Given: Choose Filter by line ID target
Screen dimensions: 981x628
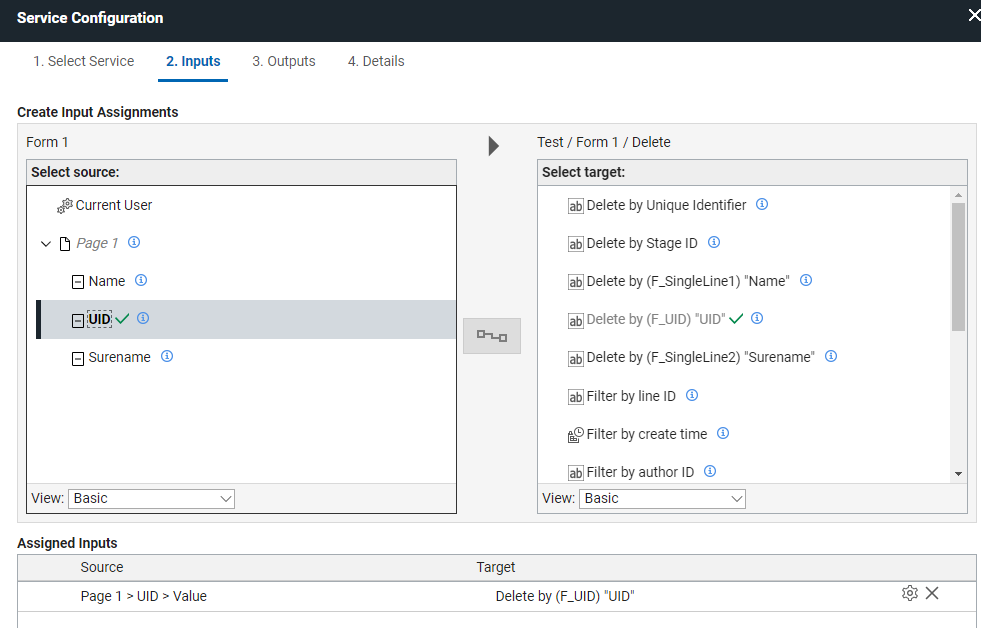Looking at the screenshot, I should pyautogui.click(x=631, y=396).
